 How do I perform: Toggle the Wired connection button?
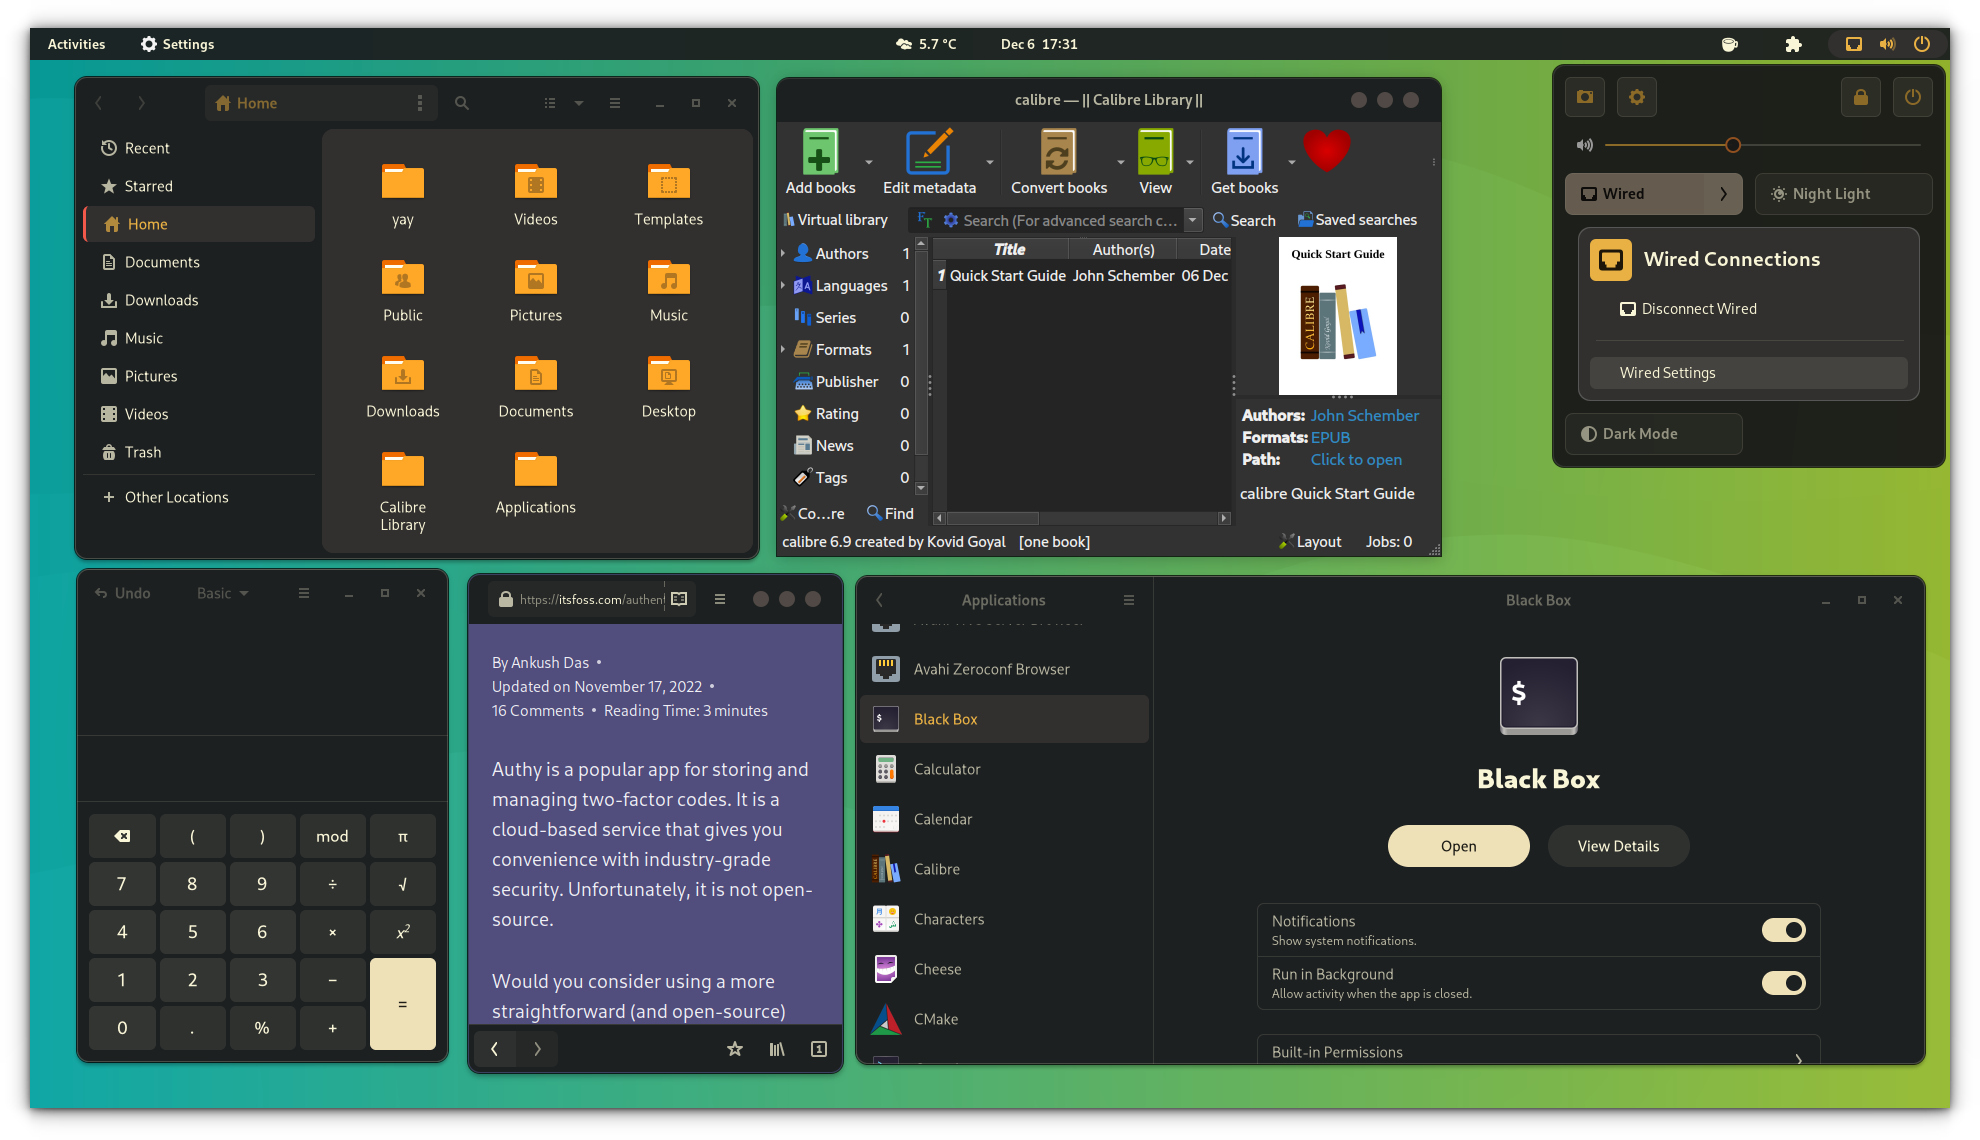(x=1635, y=194)
